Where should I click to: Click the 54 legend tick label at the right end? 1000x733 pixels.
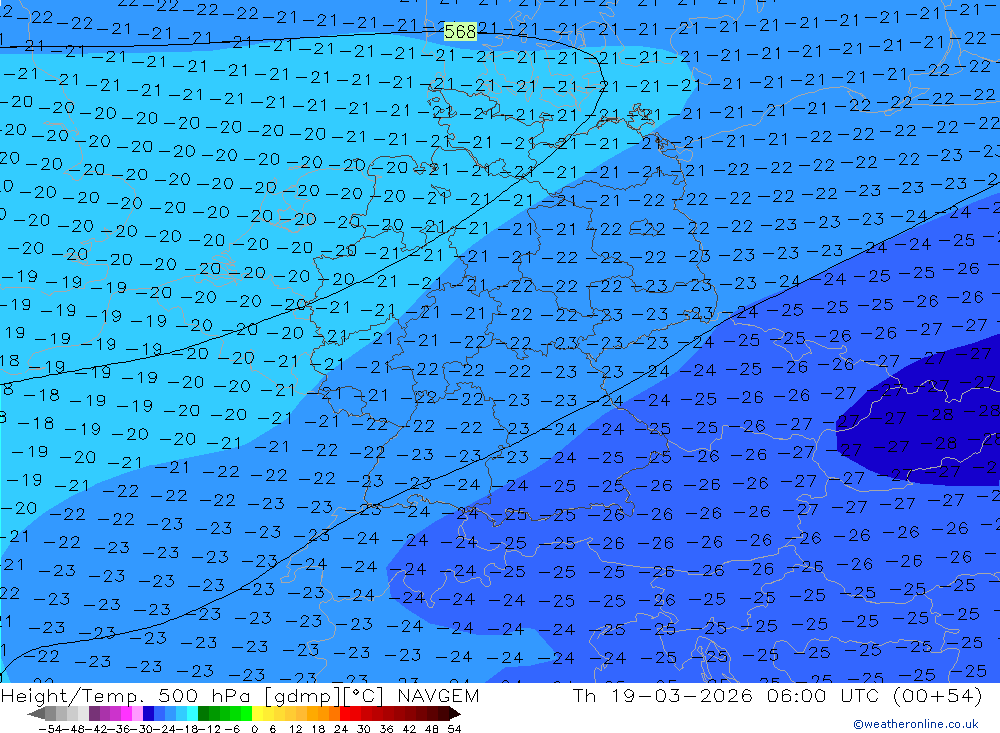(x=454, y=729)
